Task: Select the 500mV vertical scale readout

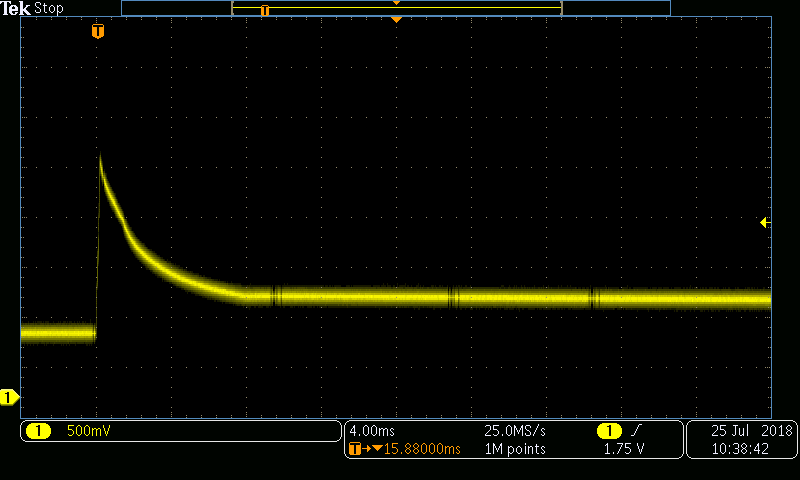Action: click(90, 431)
